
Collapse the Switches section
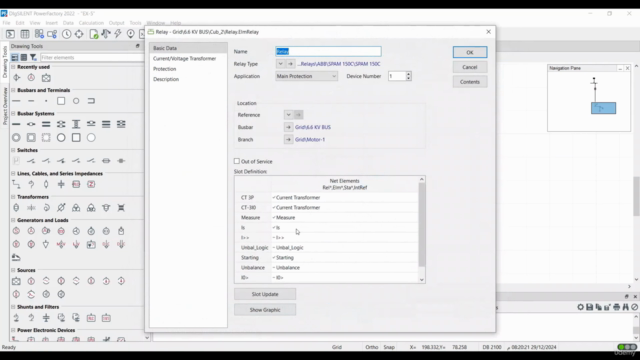click(13, 150)
